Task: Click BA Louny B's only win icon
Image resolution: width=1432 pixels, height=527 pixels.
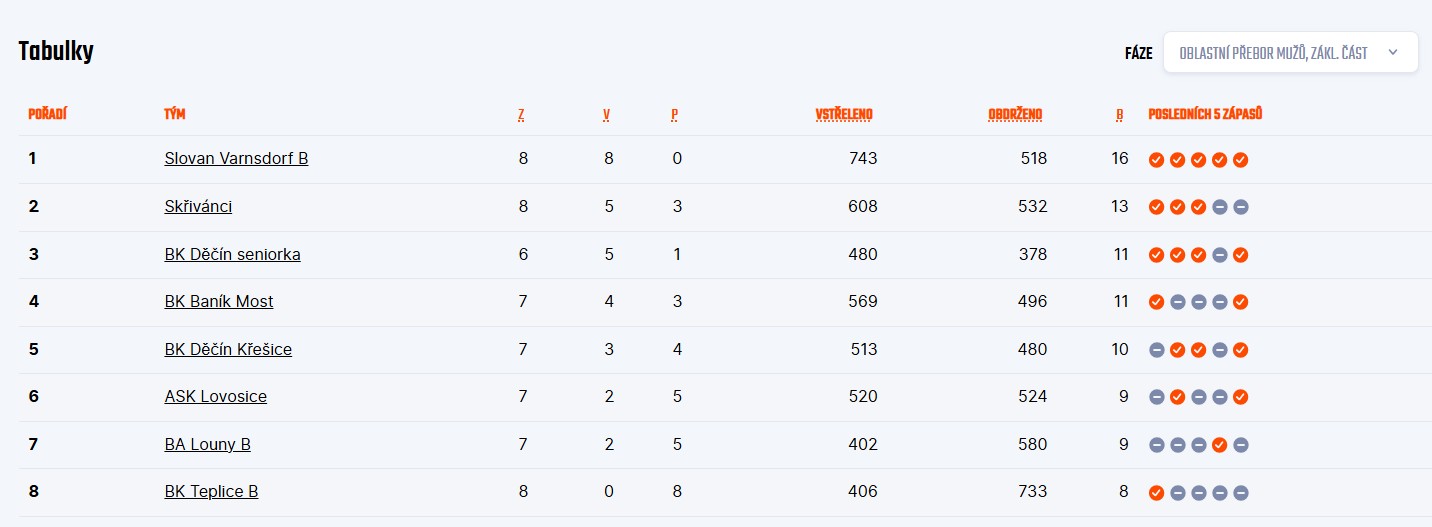Action: (1220, 445)
